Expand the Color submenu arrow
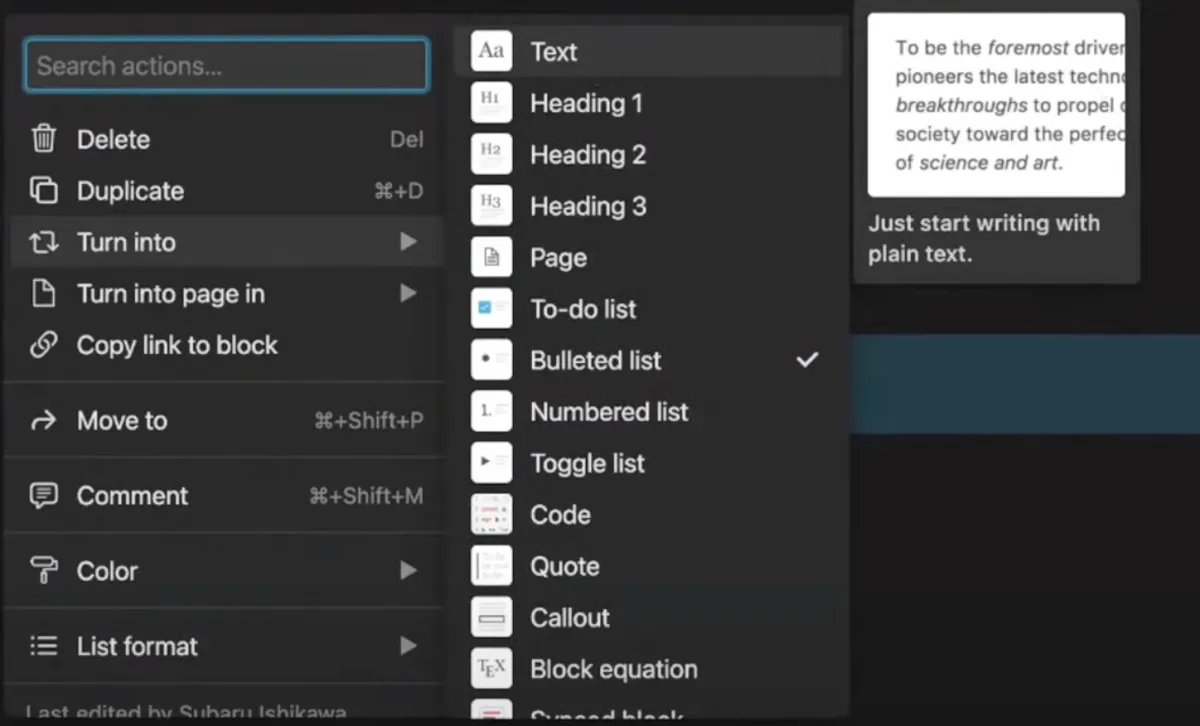This screenshot has width=1200, height=726. (x=408, y=571)
